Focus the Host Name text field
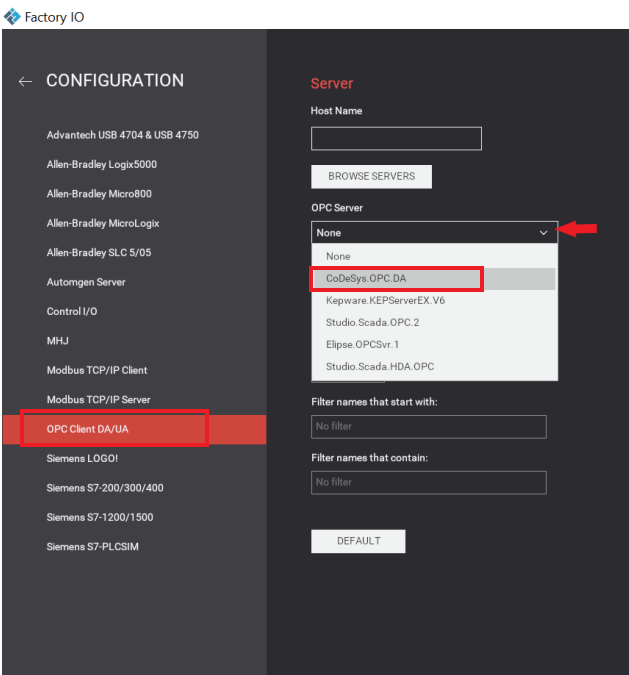 click(x=396, y=138)
